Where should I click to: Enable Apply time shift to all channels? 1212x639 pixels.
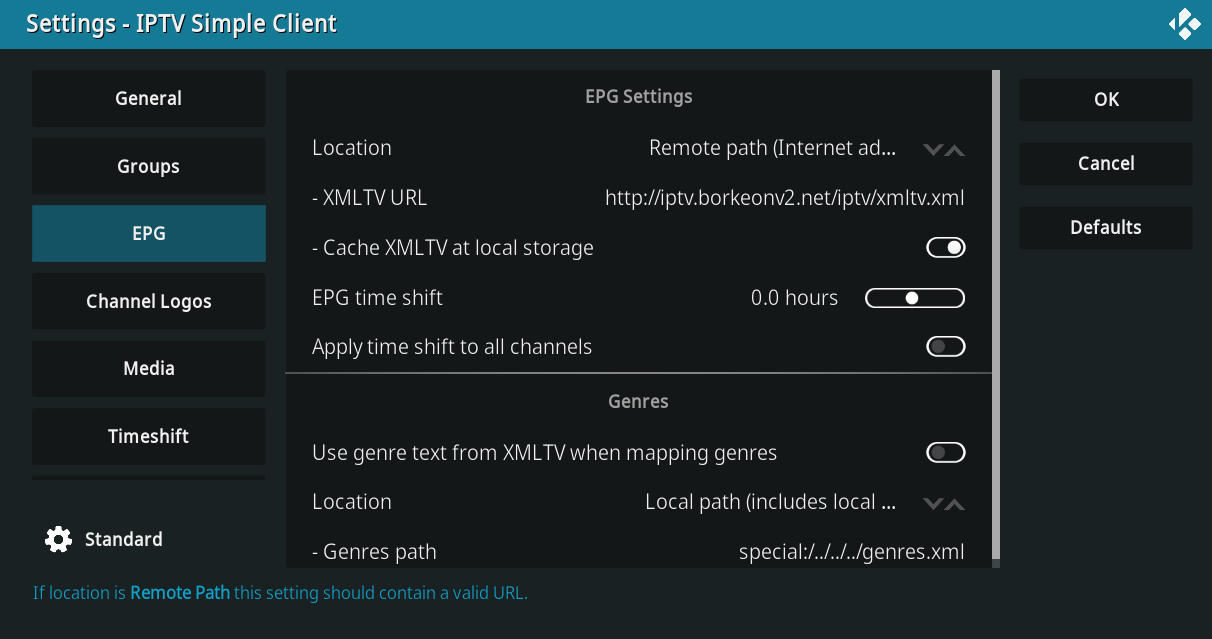coord(946,347)
